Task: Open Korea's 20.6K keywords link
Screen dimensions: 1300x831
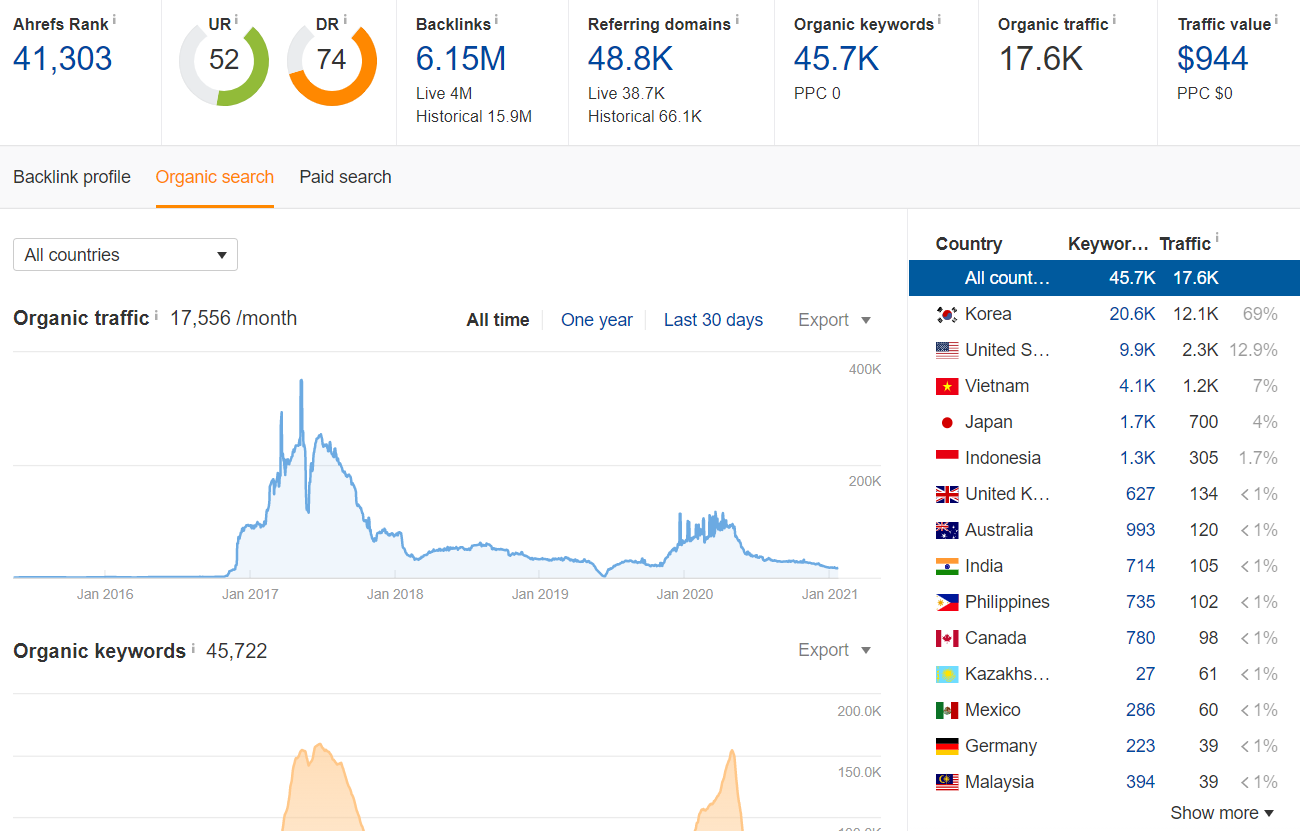Action: [1132, 313]
